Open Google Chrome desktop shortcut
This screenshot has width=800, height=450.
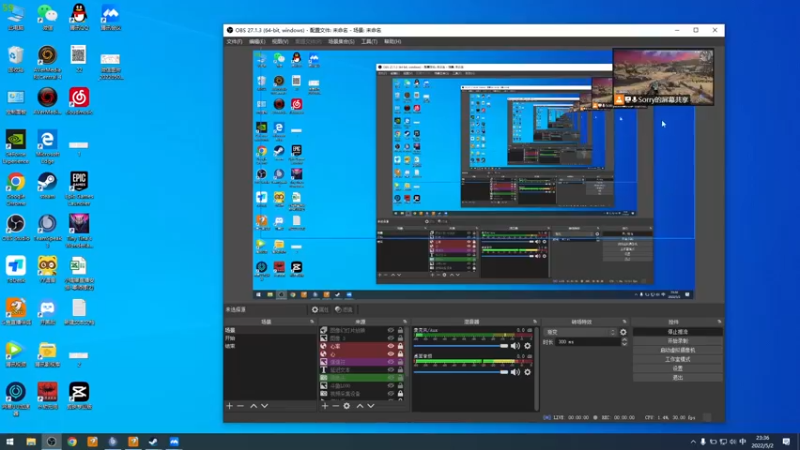[x=16, y=188]
